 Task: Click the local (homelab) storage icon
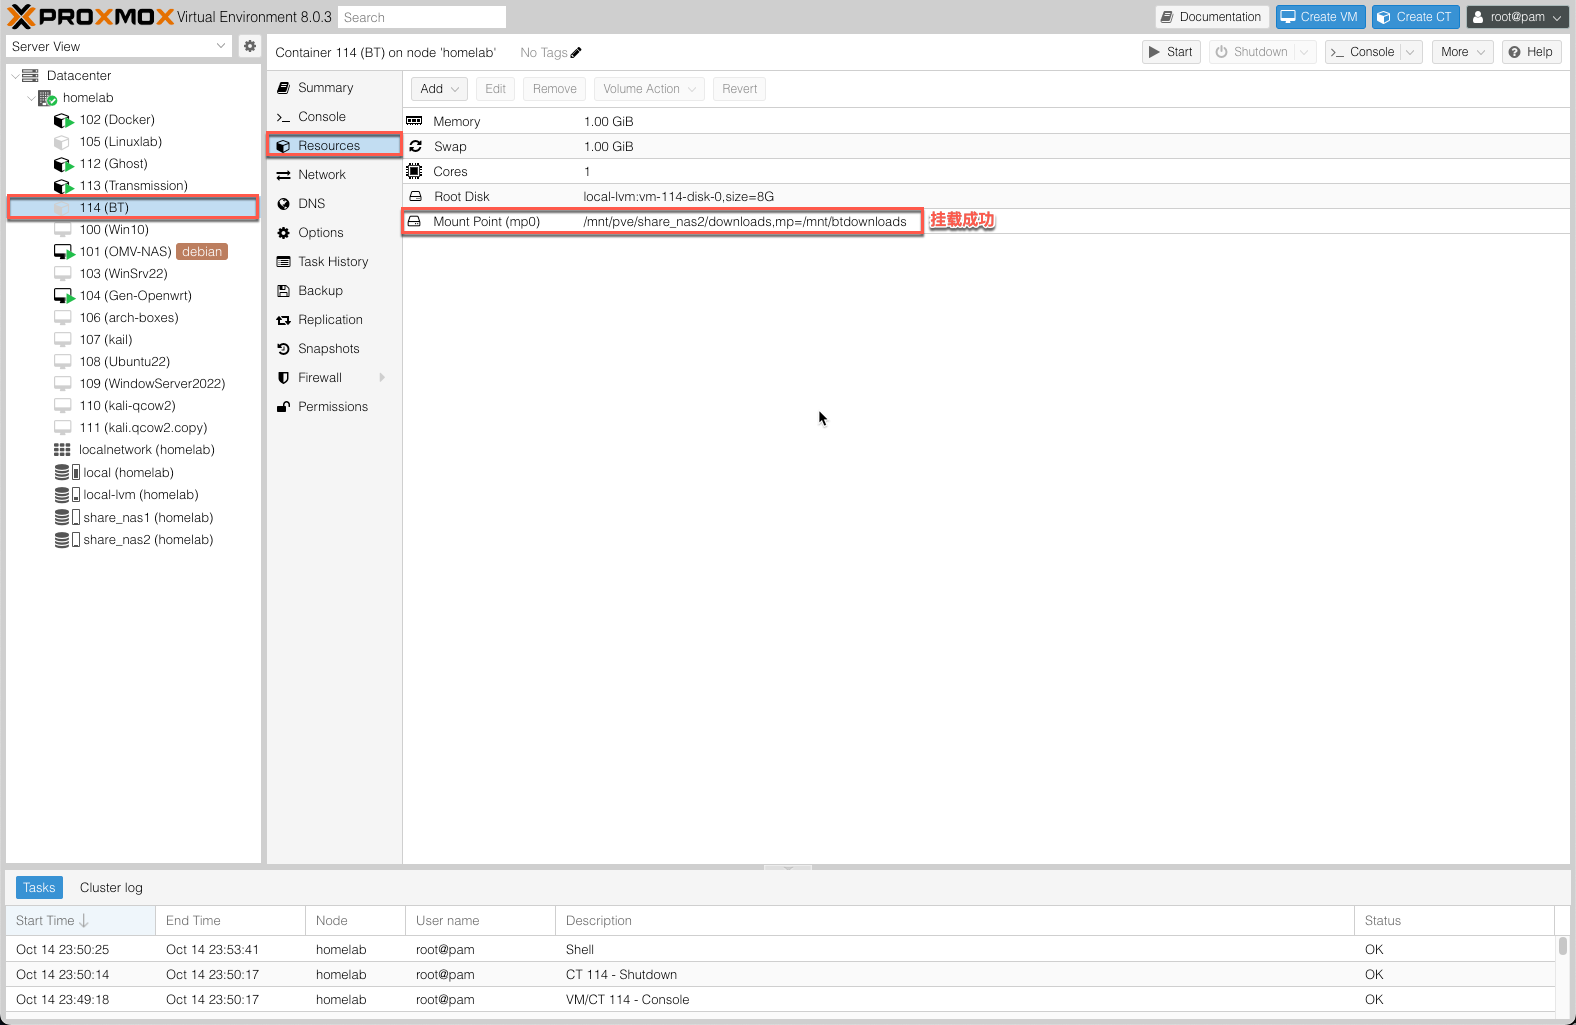point(67,472)
